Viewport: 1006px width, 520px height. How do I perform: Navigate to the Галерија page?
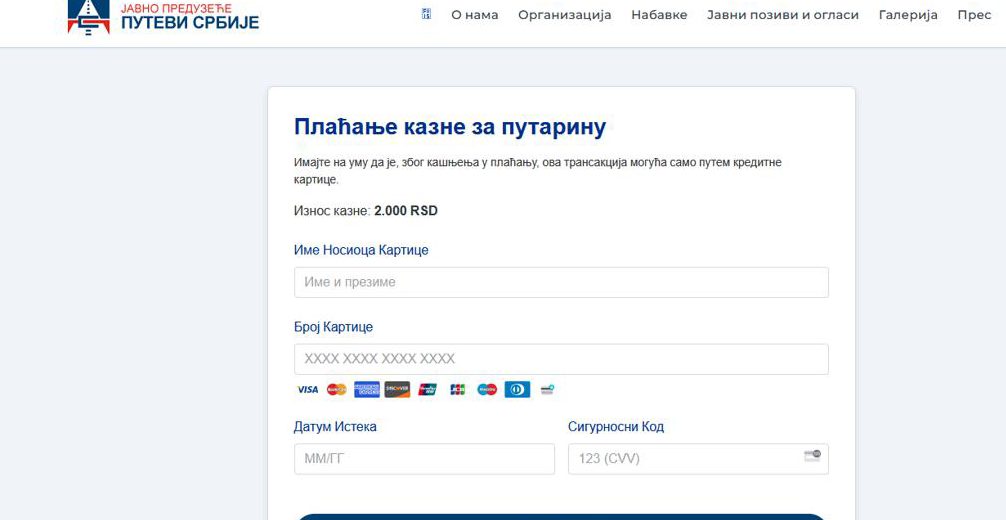tap(908, 15)
